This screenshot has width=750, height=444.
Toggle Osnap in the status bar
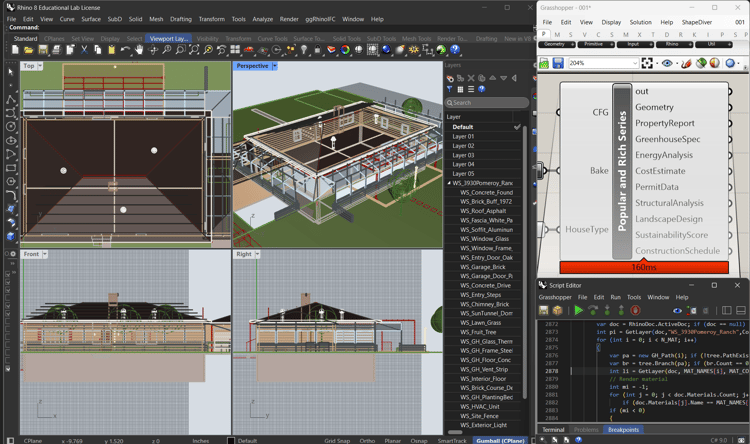coord(419,441)
